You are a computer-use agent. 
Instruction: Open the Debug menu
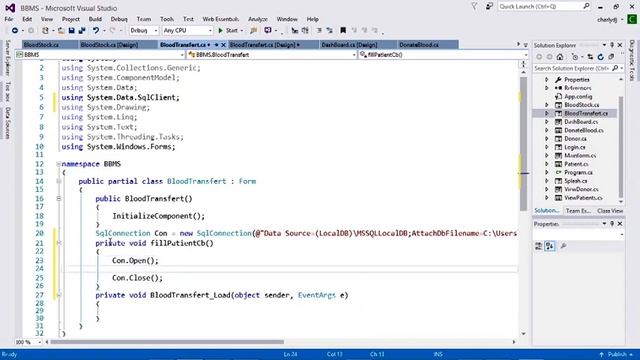click(119, 19)
